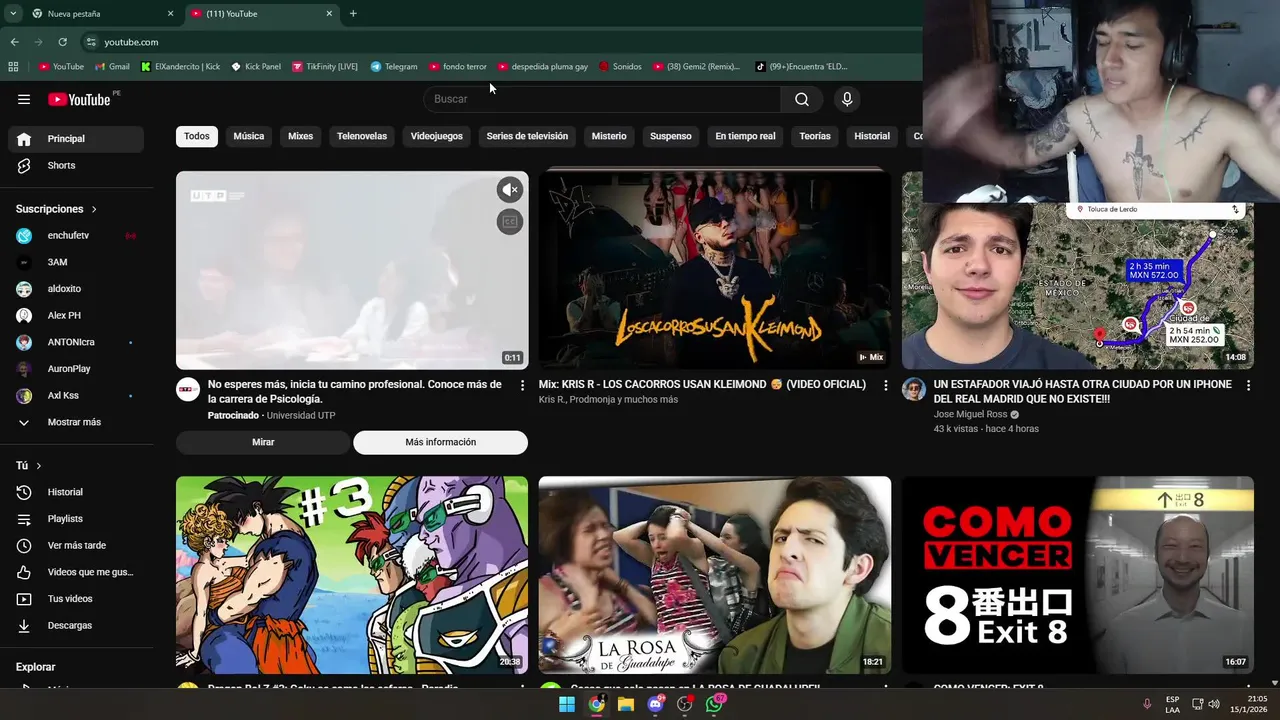Viewport: 1280px width, 720px height.
Task: Open the browser apps grid icon
Action: click(13, 67)
